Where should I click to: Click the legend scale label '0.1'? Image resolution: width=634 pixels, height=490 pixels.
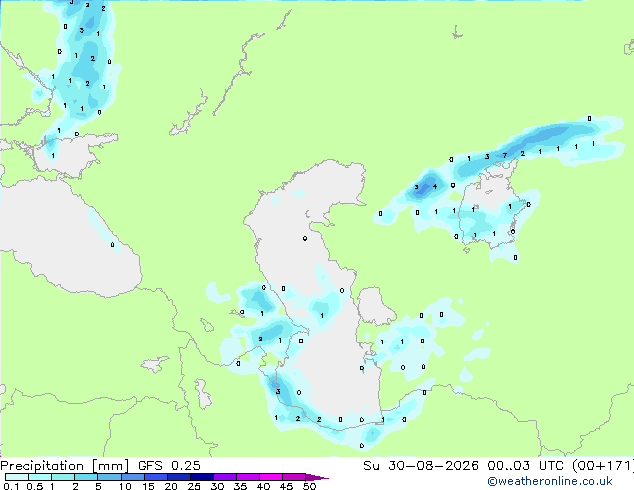[11, 486]
